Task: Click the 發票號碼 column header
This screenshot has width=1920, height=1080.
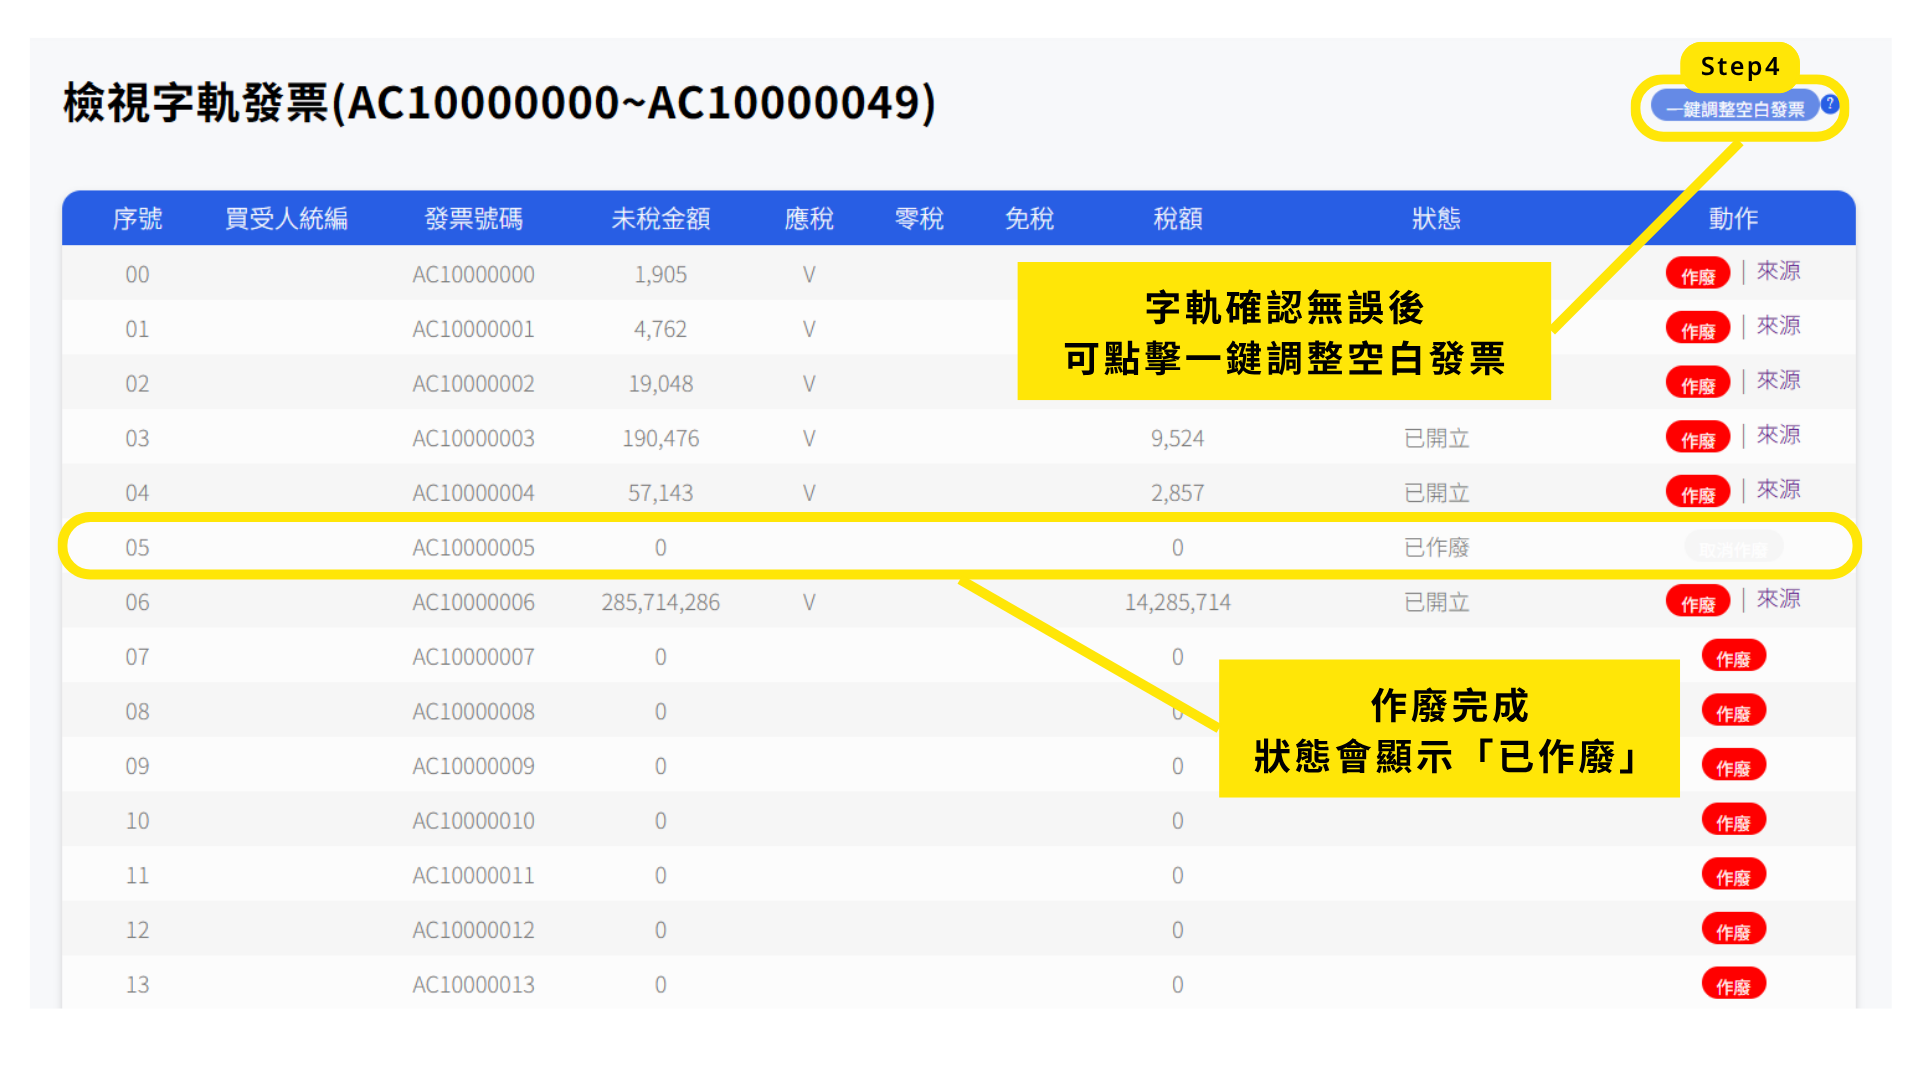Action: 473,218
